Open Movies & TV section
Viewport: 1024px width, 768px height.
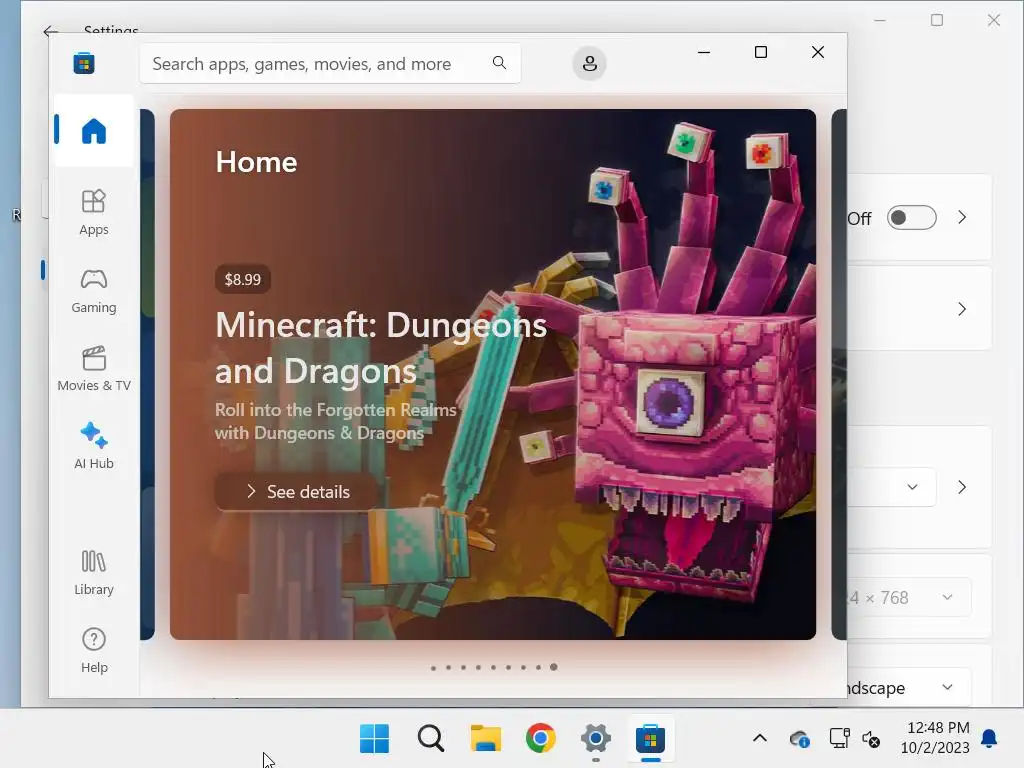[93, 368]
